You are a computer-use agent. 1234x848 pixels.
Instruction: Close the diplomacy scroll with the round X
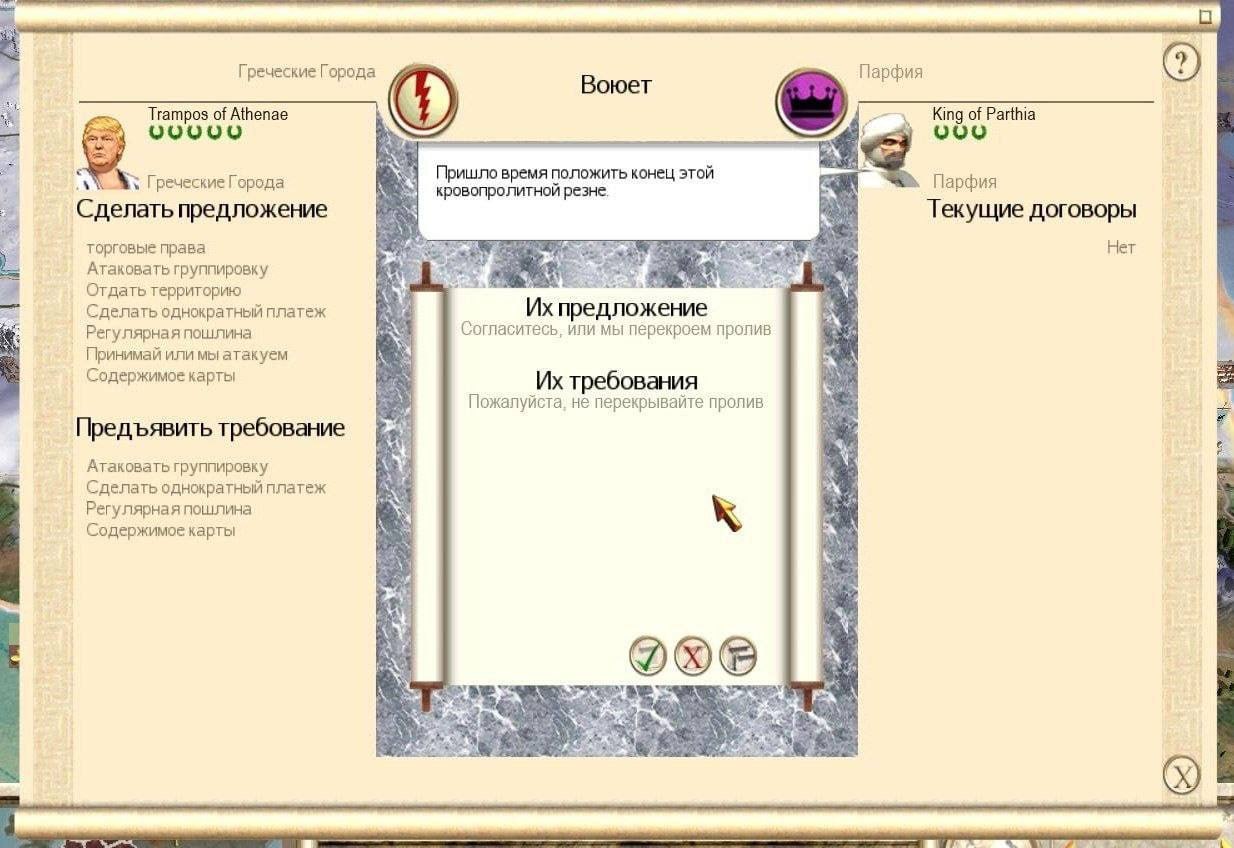pos(1182,775)
